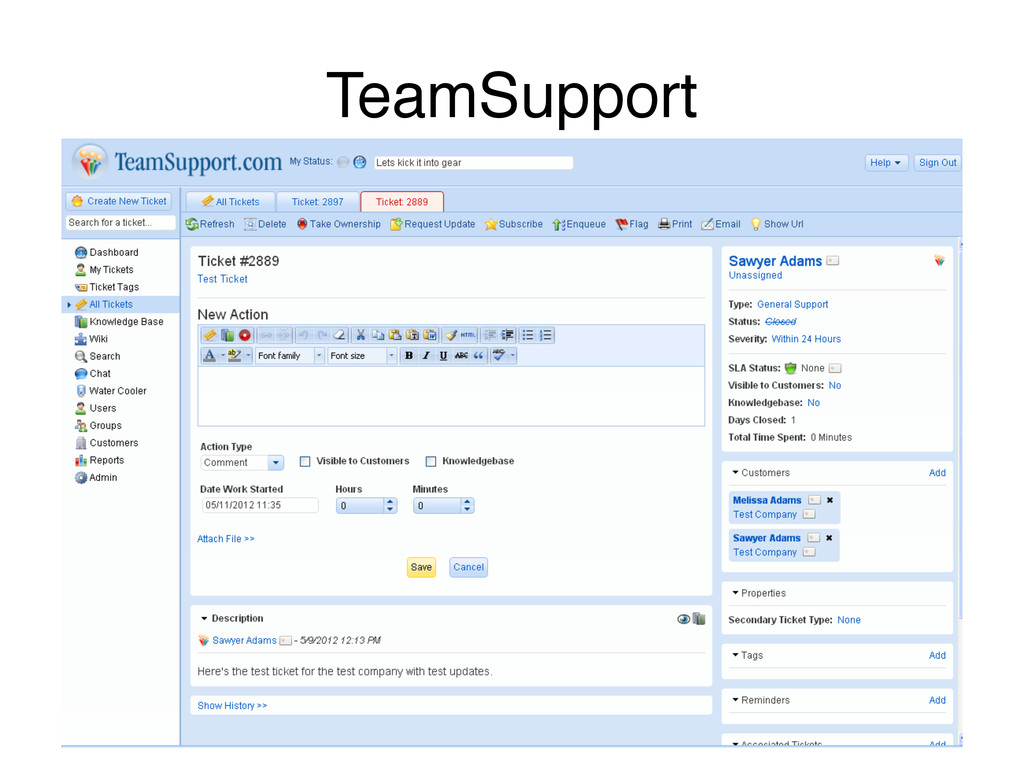The image size is (1024, 768).
Task: Toggle bold formatting
Action: point(409,355)
